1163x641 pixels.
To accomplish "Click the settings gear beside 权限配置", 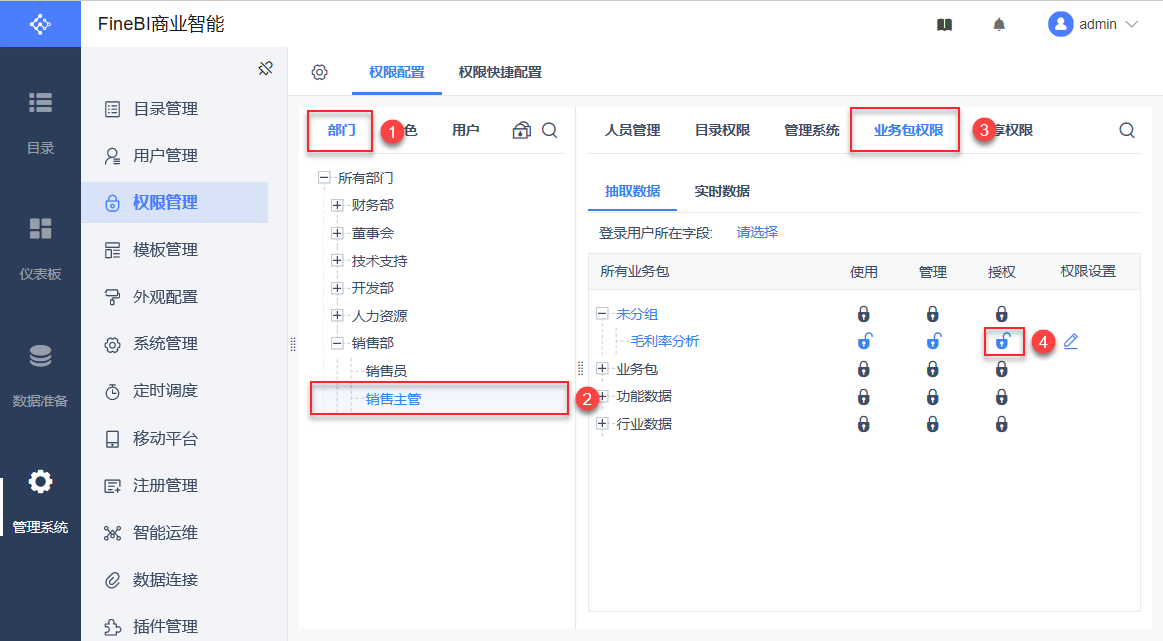I will point(320,72).
